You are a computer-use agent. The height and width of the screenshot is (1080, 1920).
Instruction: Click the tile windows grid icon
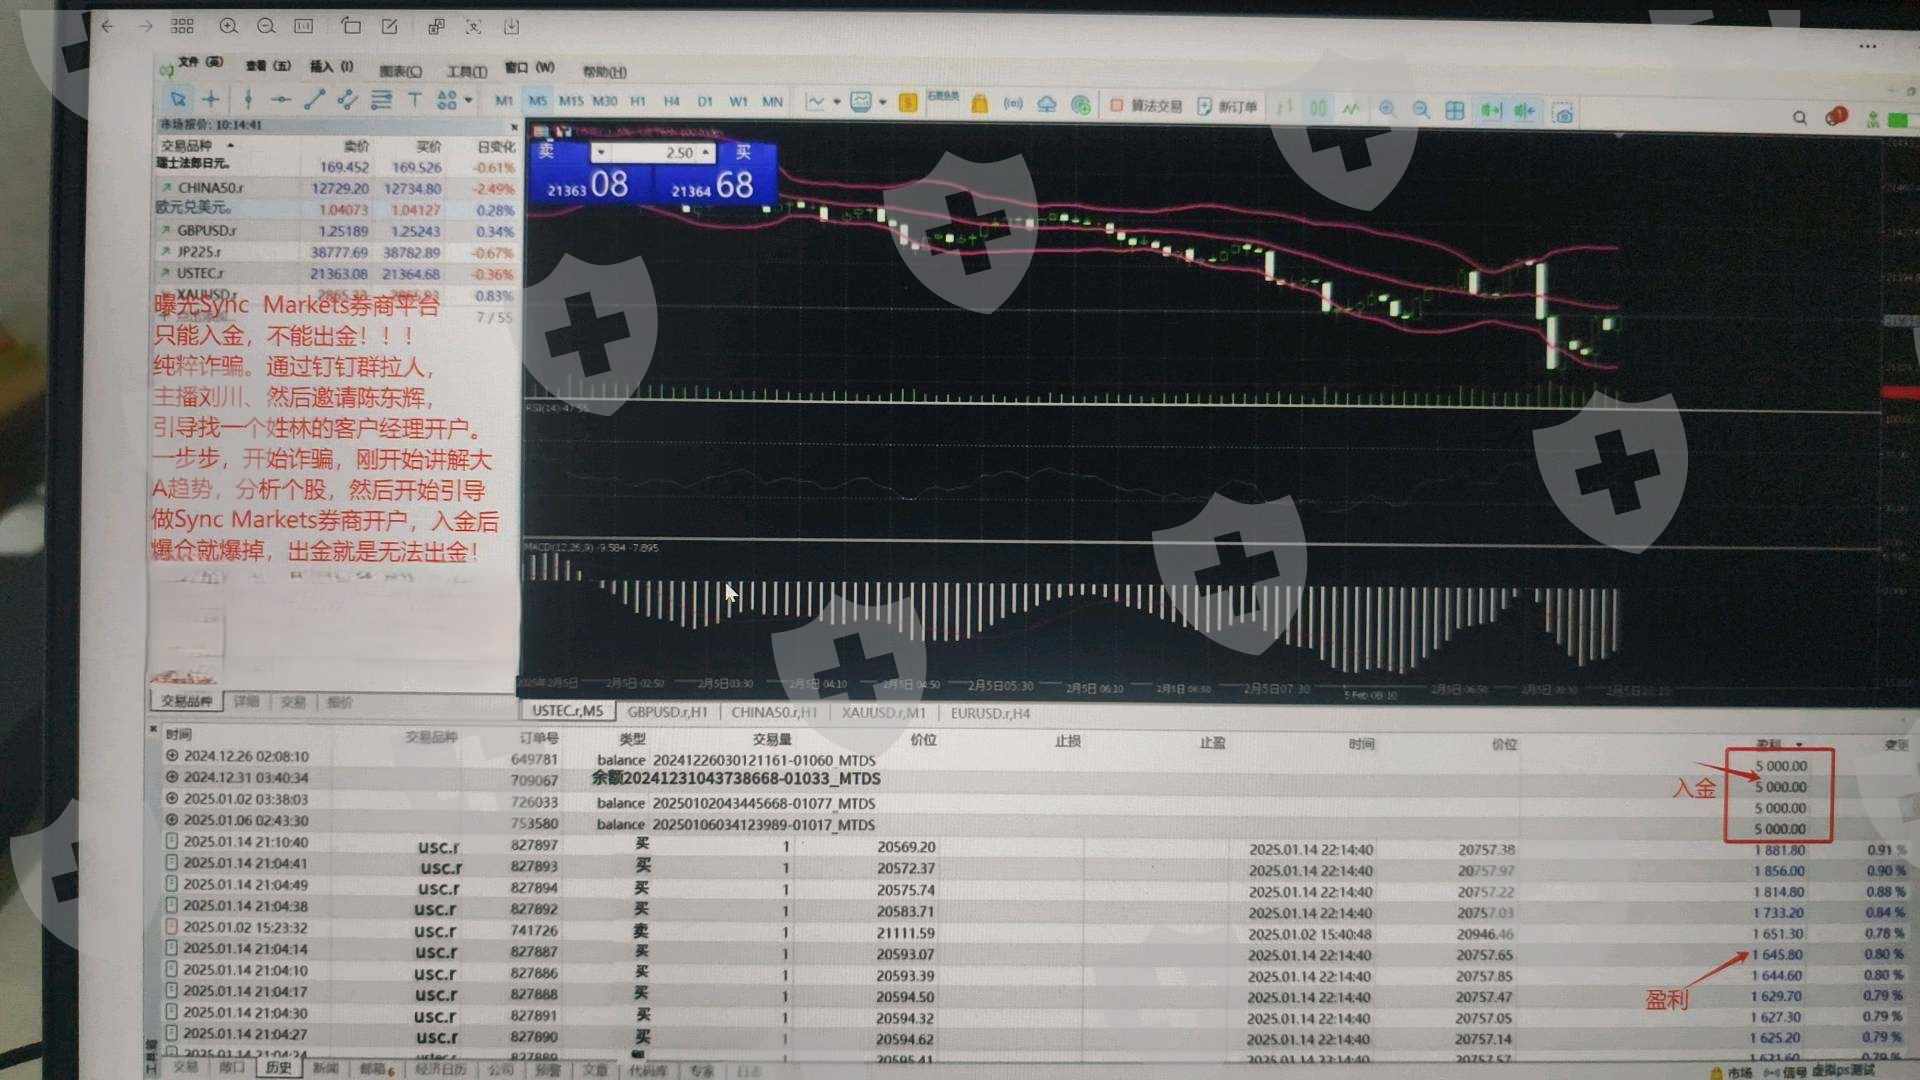[1455, 110]
